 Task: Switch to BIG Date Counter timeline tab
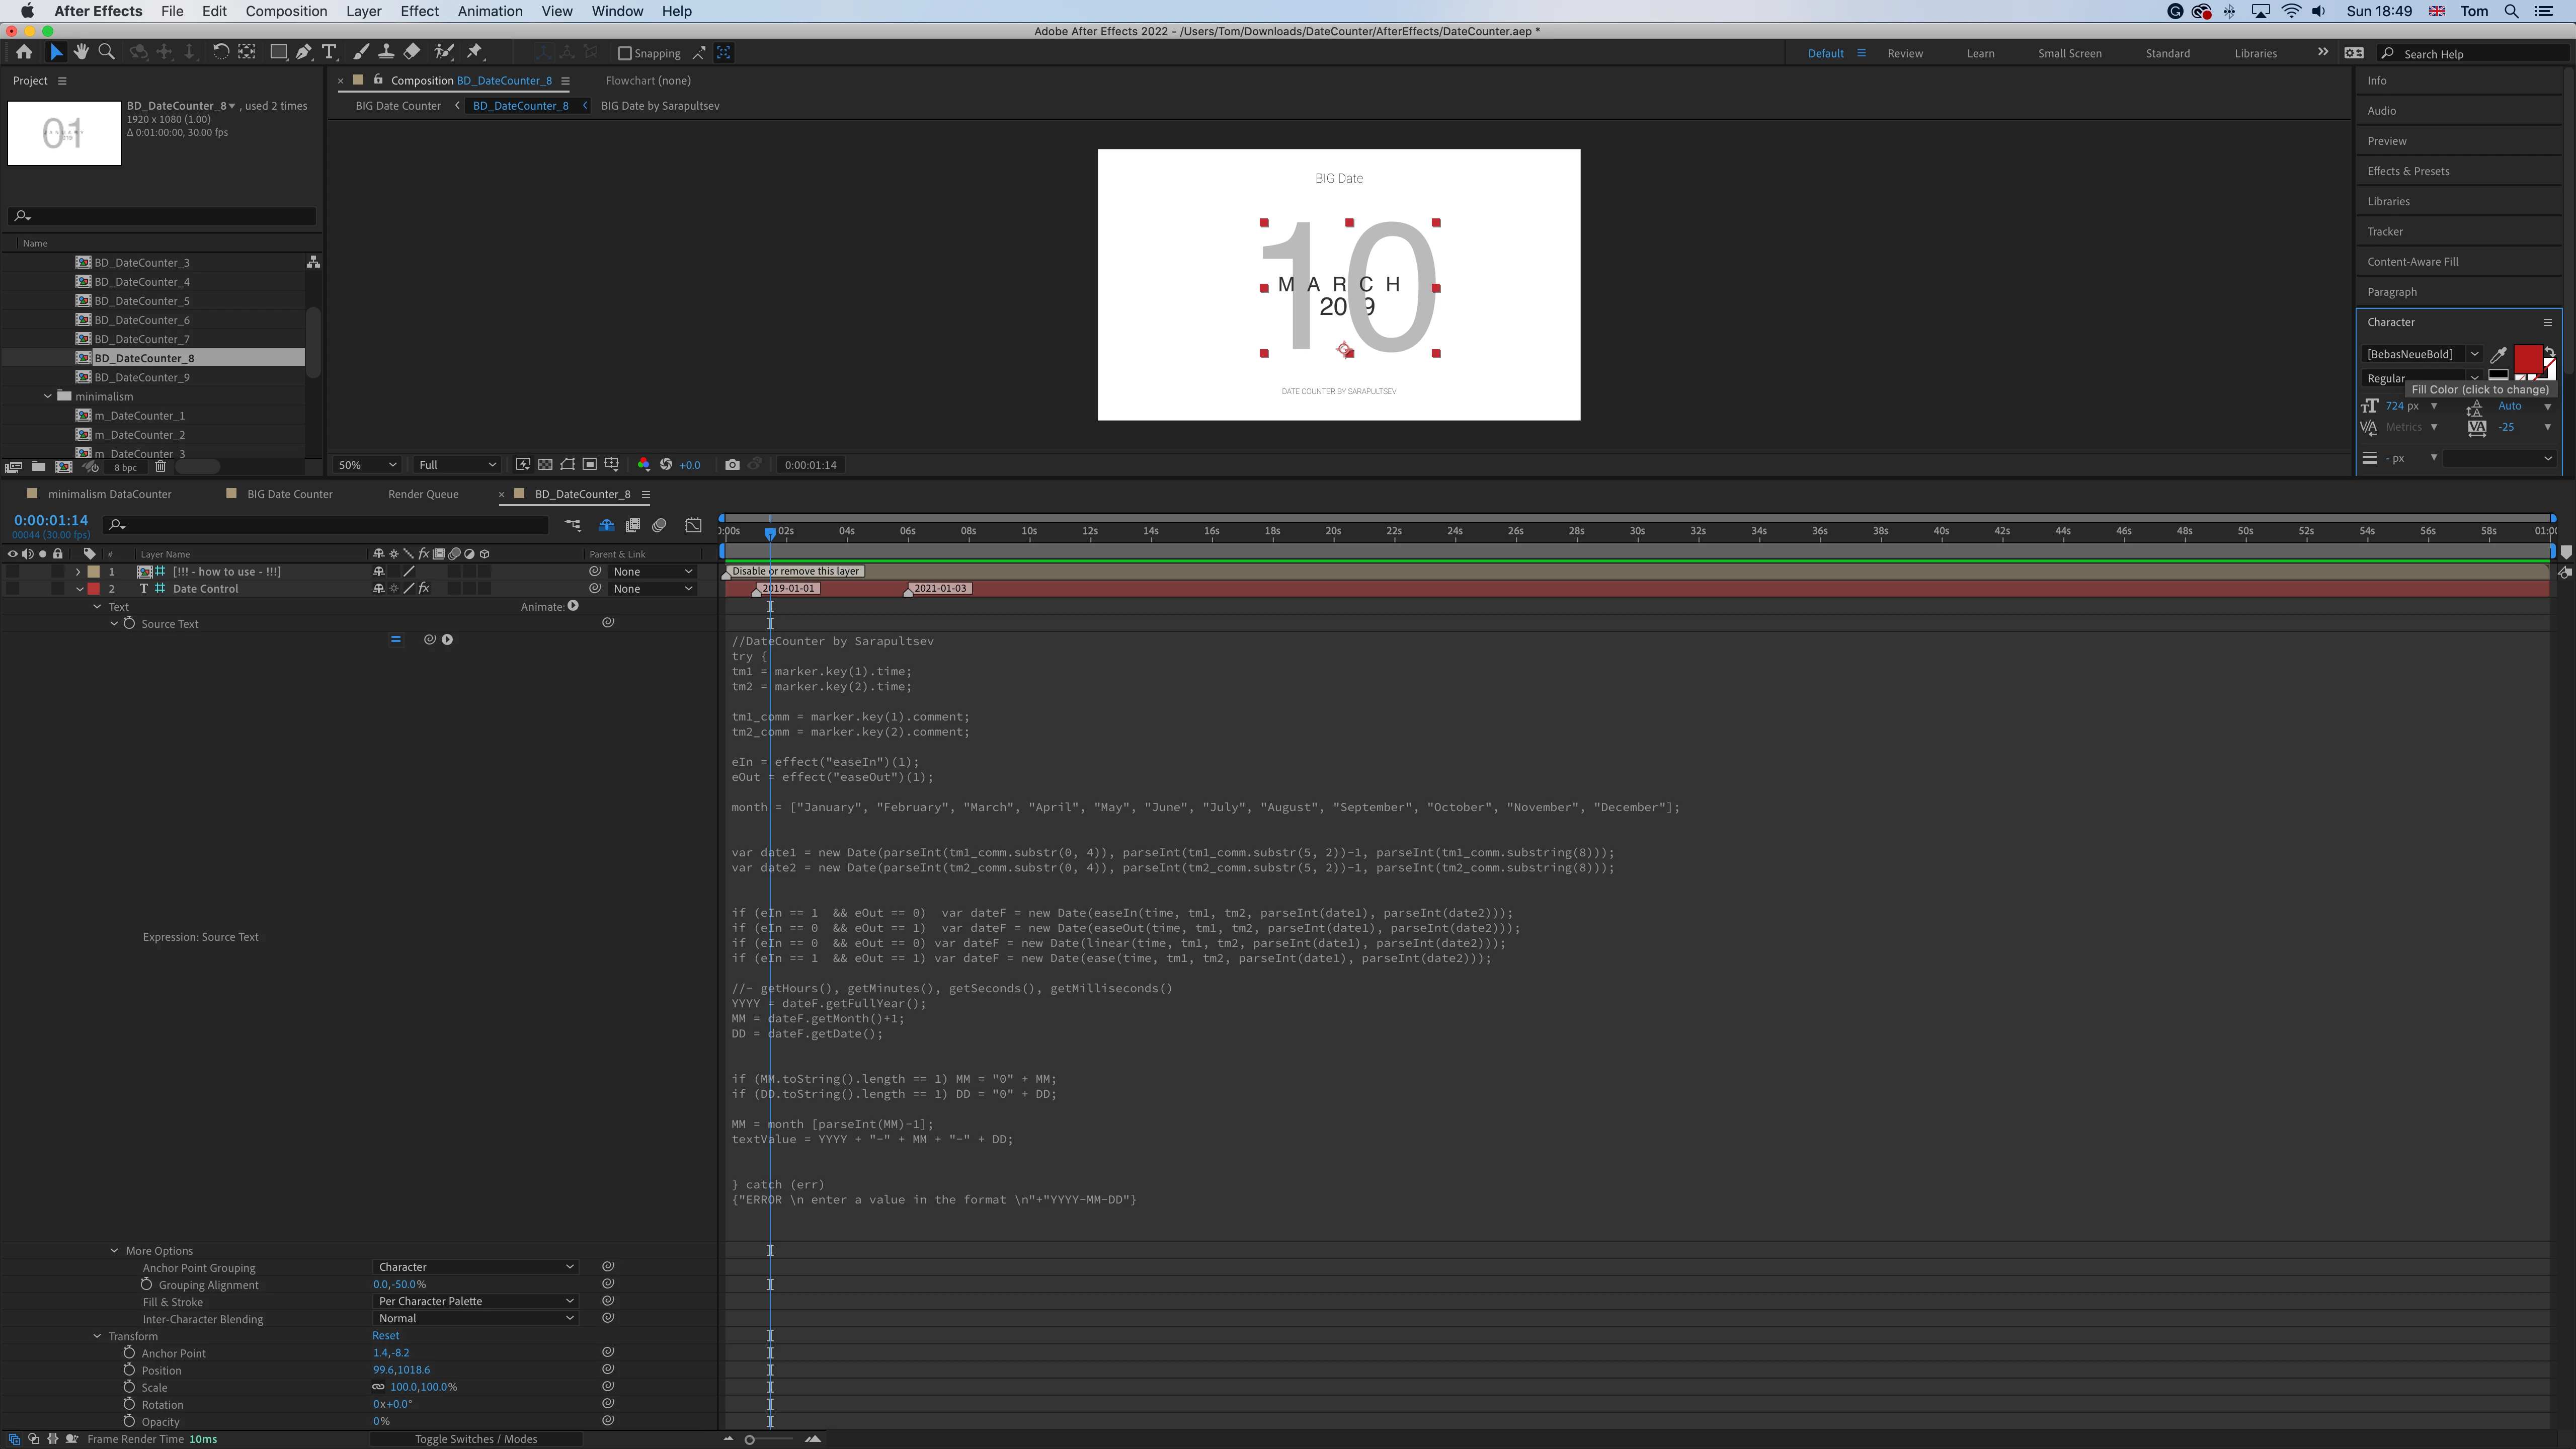click(289, 494)
